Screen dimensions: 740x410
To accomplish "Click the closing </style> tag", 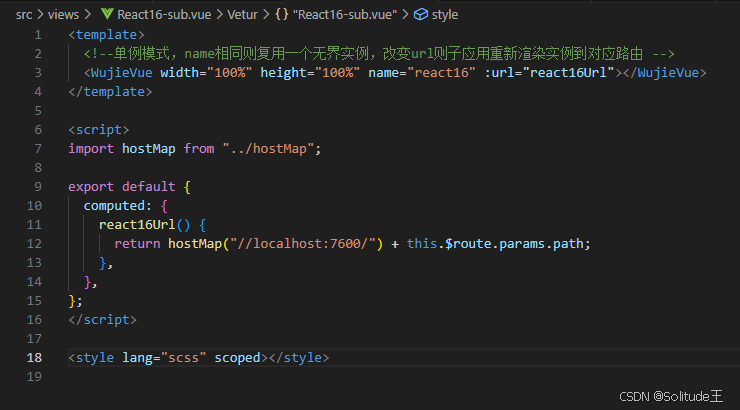I will (299, 358).
